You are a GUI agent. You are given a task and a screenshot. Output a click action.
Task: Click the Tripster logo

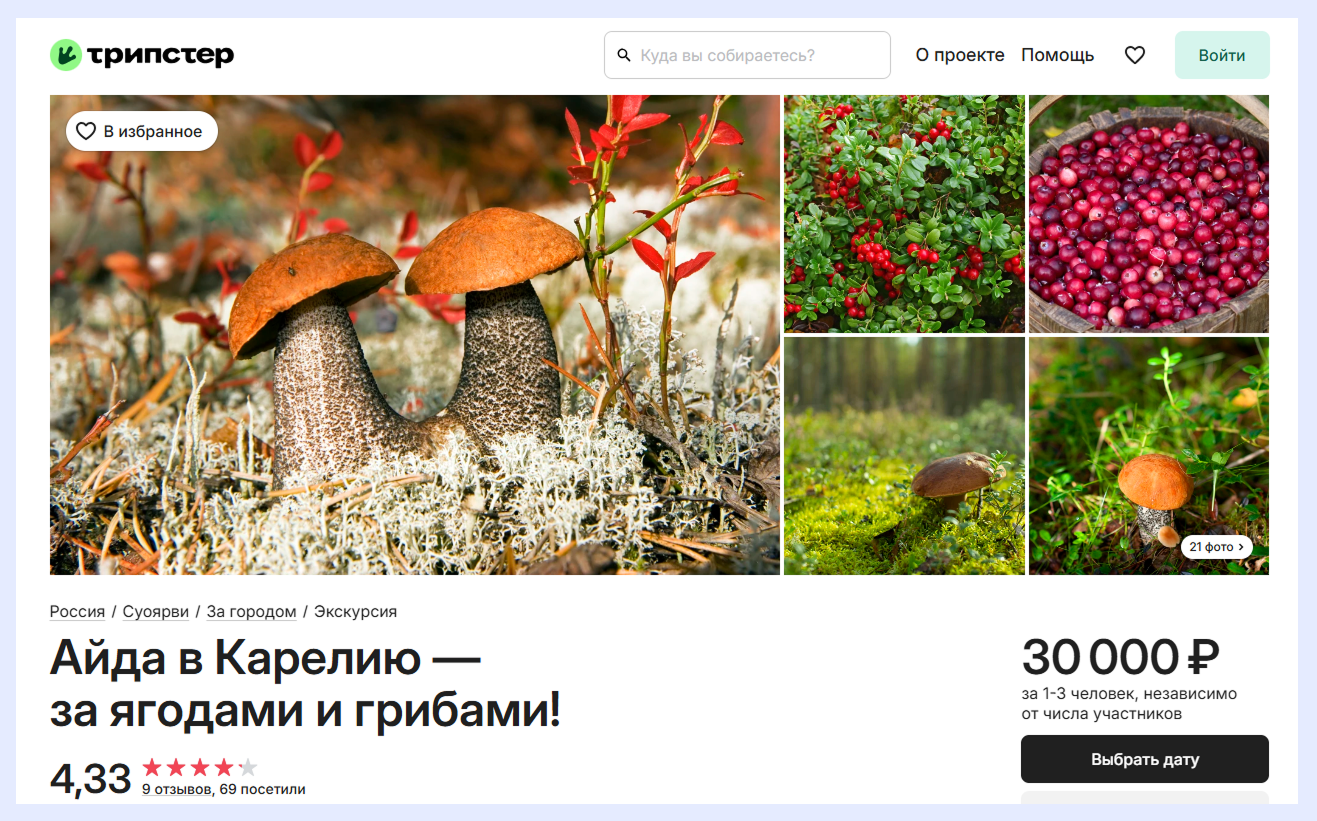(x=141, y=55)
